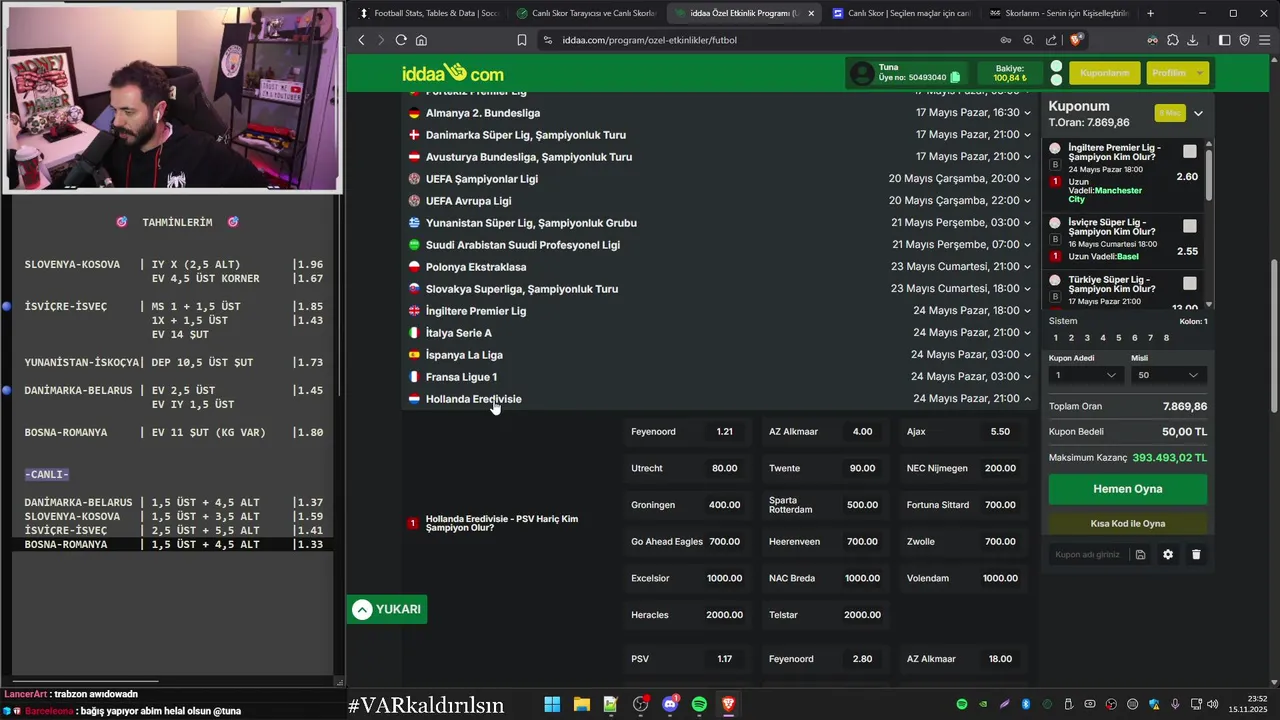1280x720 pixels.
Task: Switch to Skorlarım browser tab
Action: coord(1059,13)
